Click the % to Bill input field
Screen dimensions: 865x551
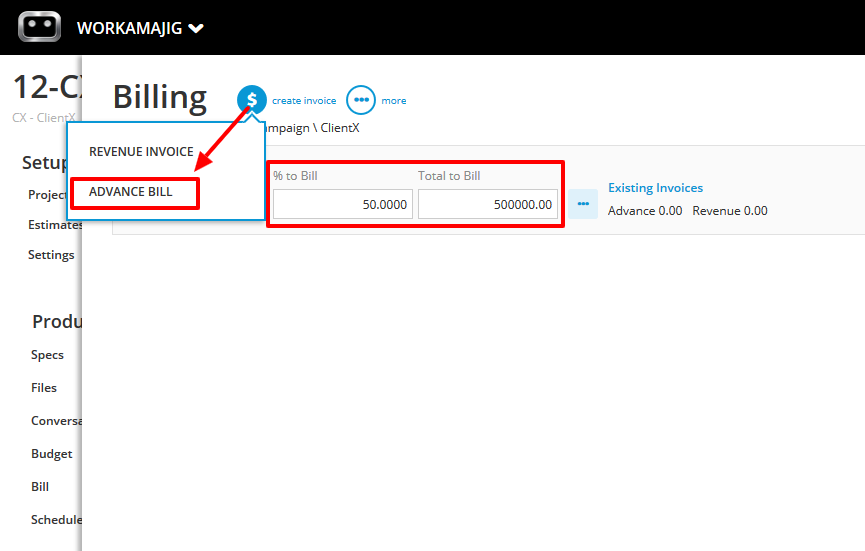(x=343, y=204)
